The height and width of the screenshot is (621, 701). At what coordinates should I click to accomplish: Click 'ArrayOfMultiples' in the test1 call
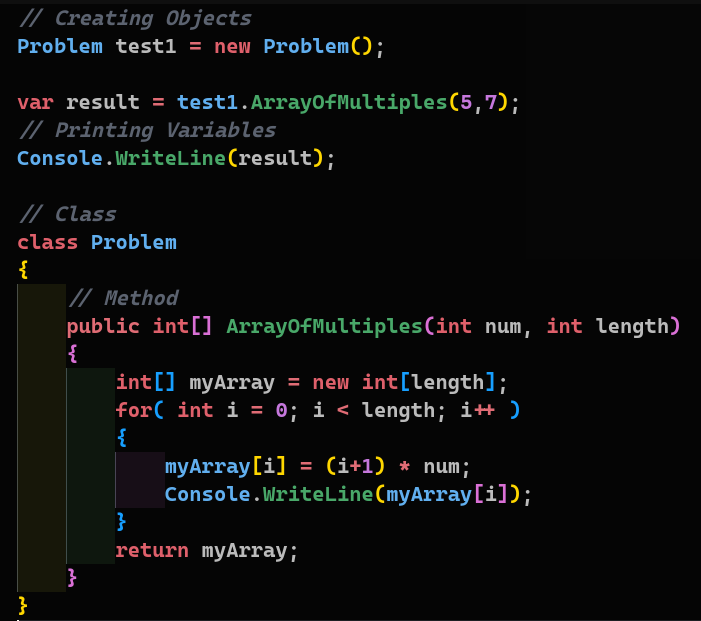click(x=349, y=102)
